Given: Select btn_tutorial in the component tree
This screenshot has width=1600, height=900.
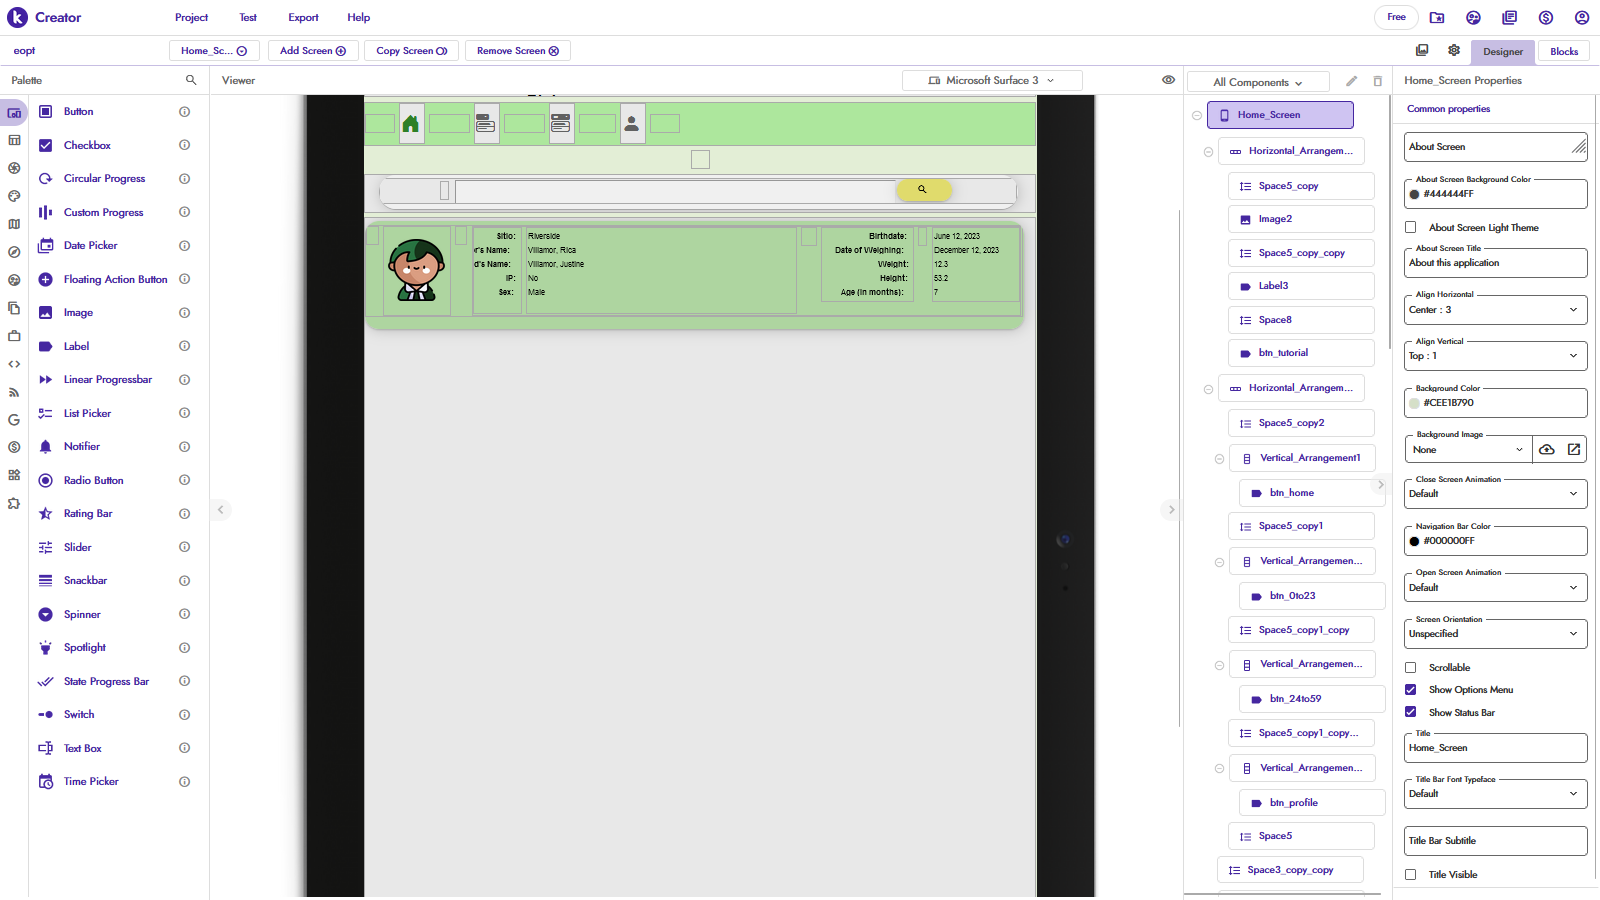Looking at the screenshot, I should pyautogui.click(x=1301, y=353).
